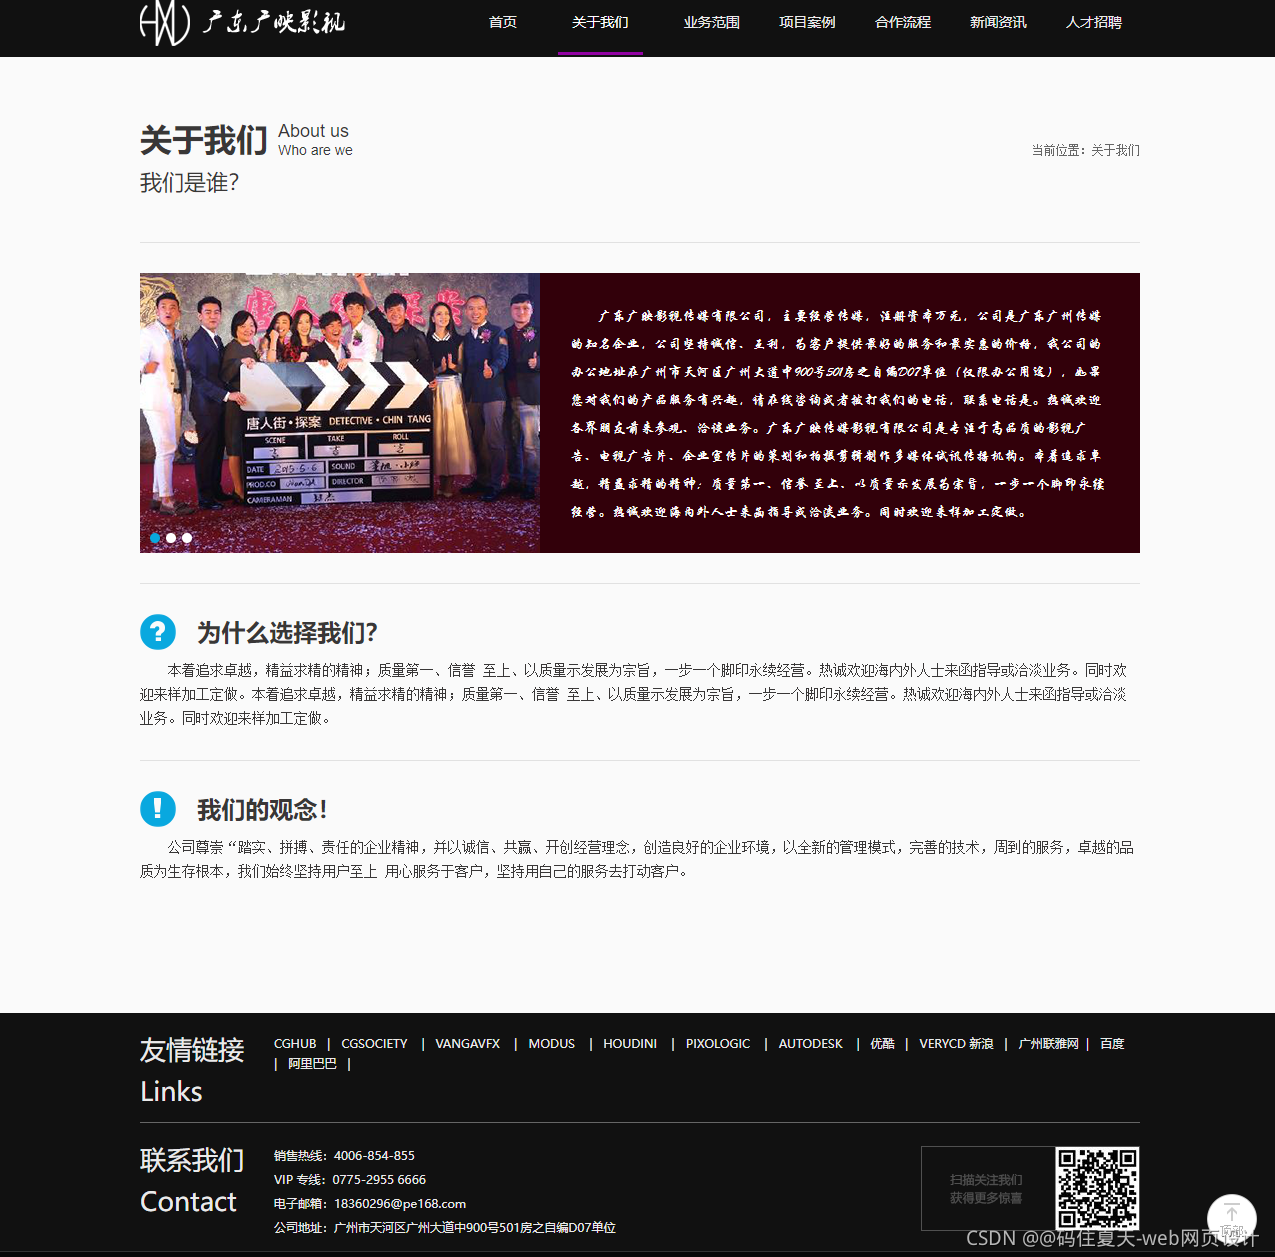Open the MODUS footer link

tap(552, 1043)
